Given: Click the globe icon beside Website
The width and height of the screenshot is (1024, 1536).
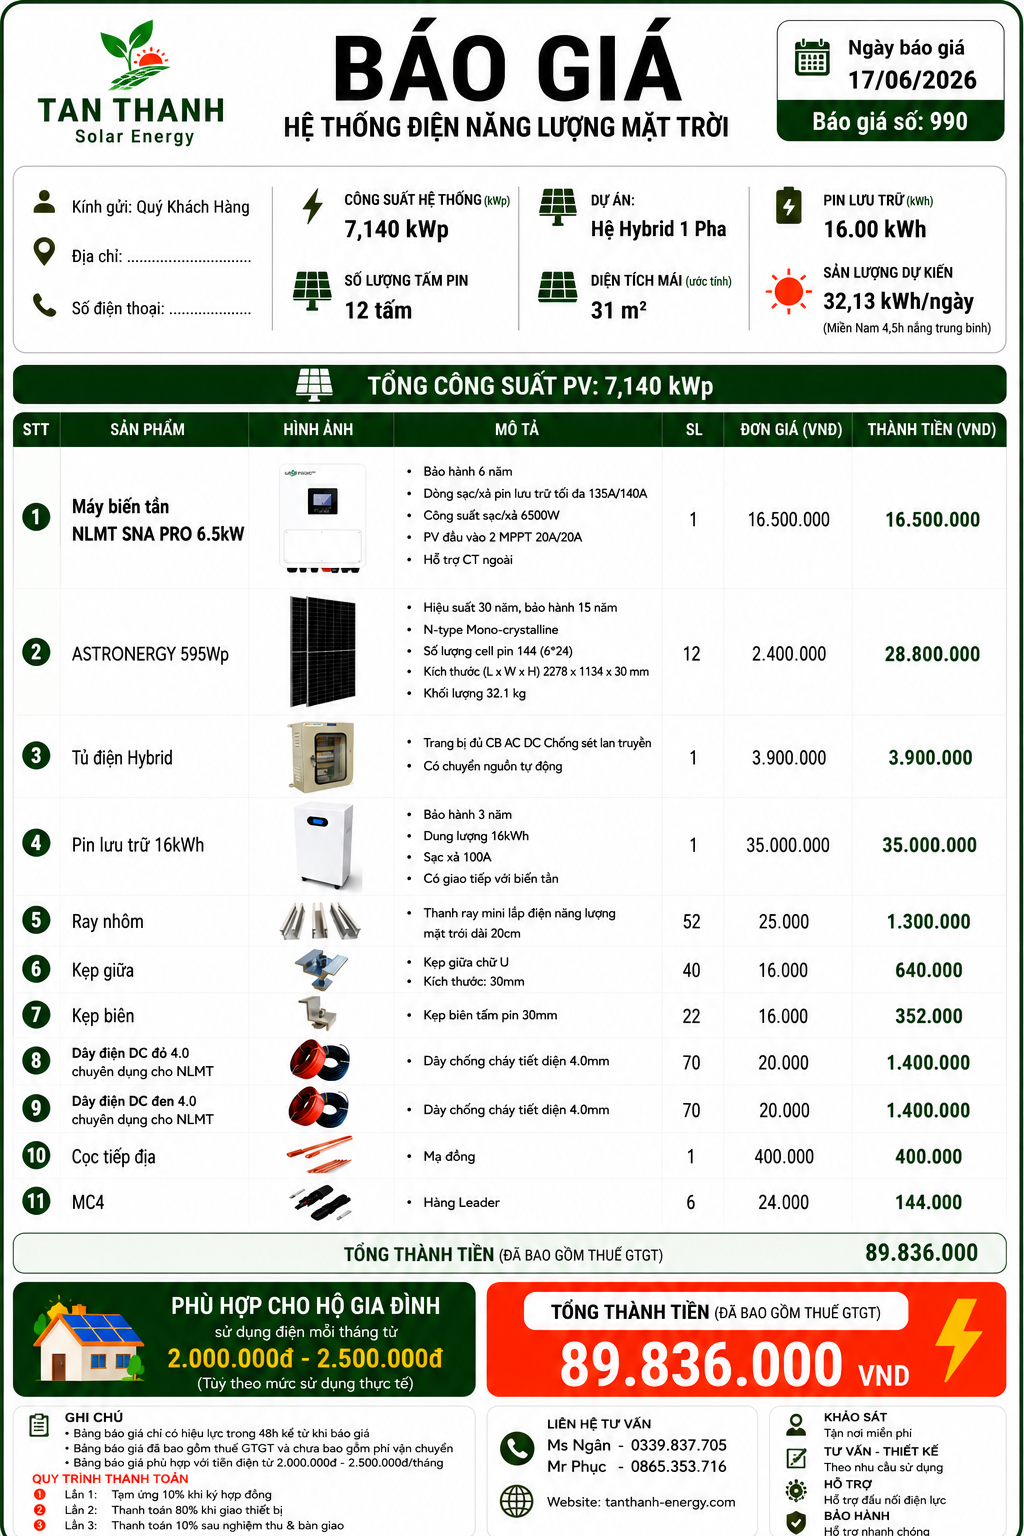Looking at the screenshot, I should [x=517, y=1501].
